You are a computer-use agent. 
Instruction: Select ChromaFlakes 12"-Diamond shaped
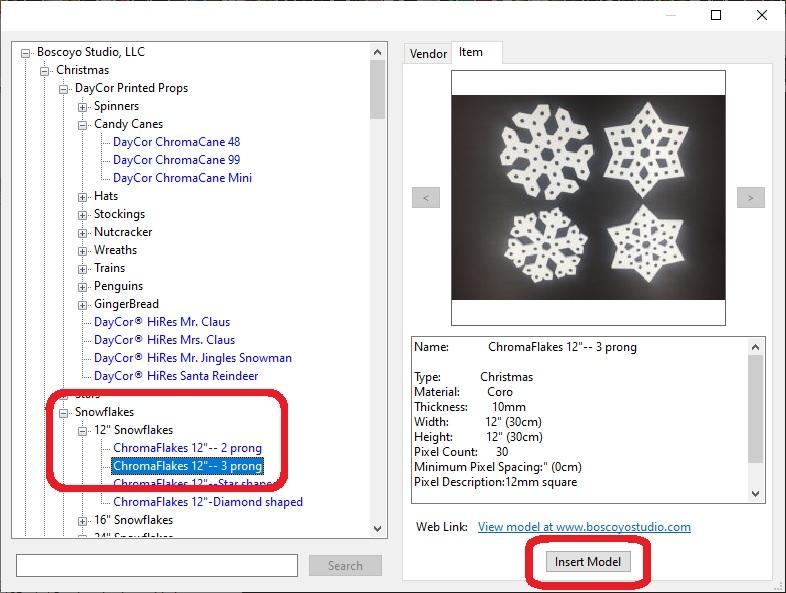tap(208, 502)
